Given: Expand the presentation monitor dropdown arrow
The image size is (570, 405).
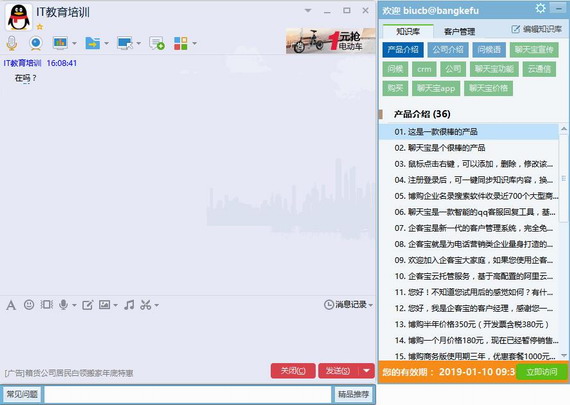Looking at the screenshot, I should coord(74,43).
